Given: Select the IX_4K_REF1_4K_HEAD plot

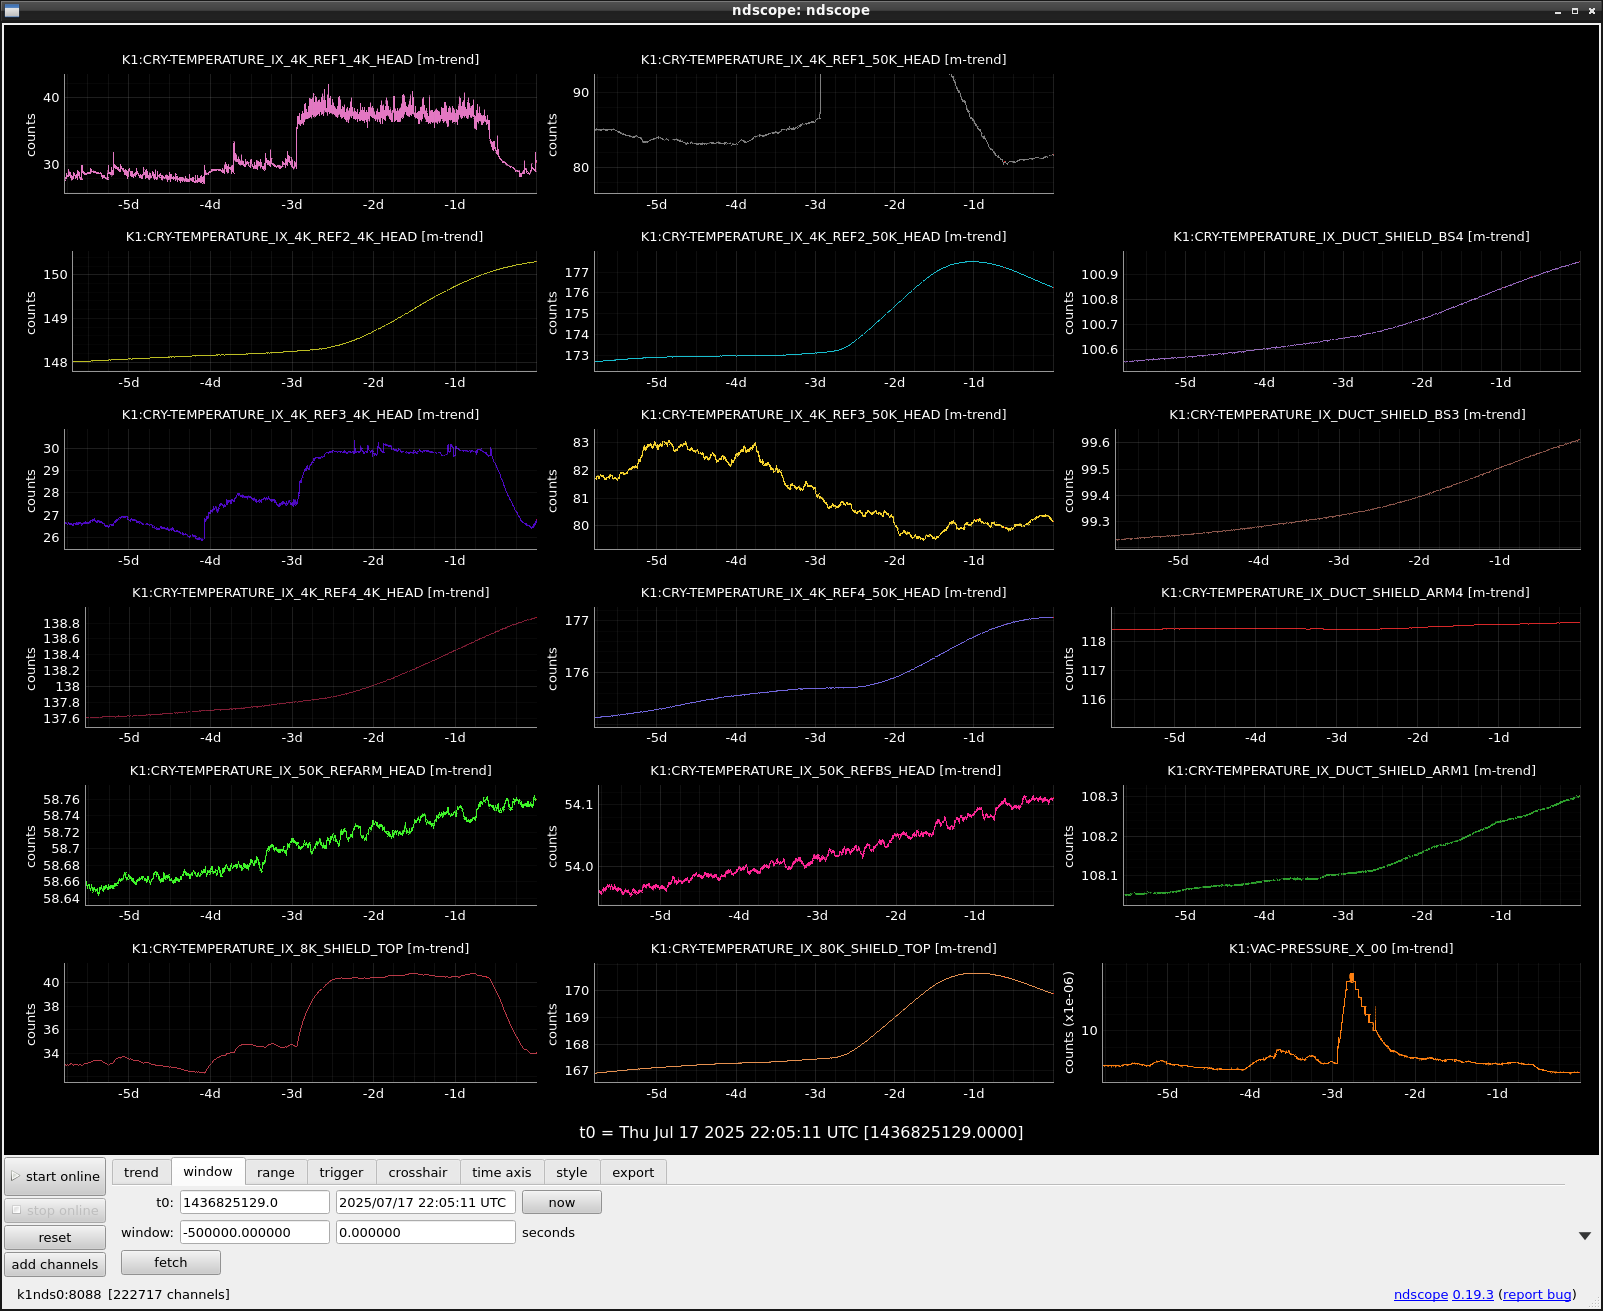Looking at the screenshot, I should 300,133.
